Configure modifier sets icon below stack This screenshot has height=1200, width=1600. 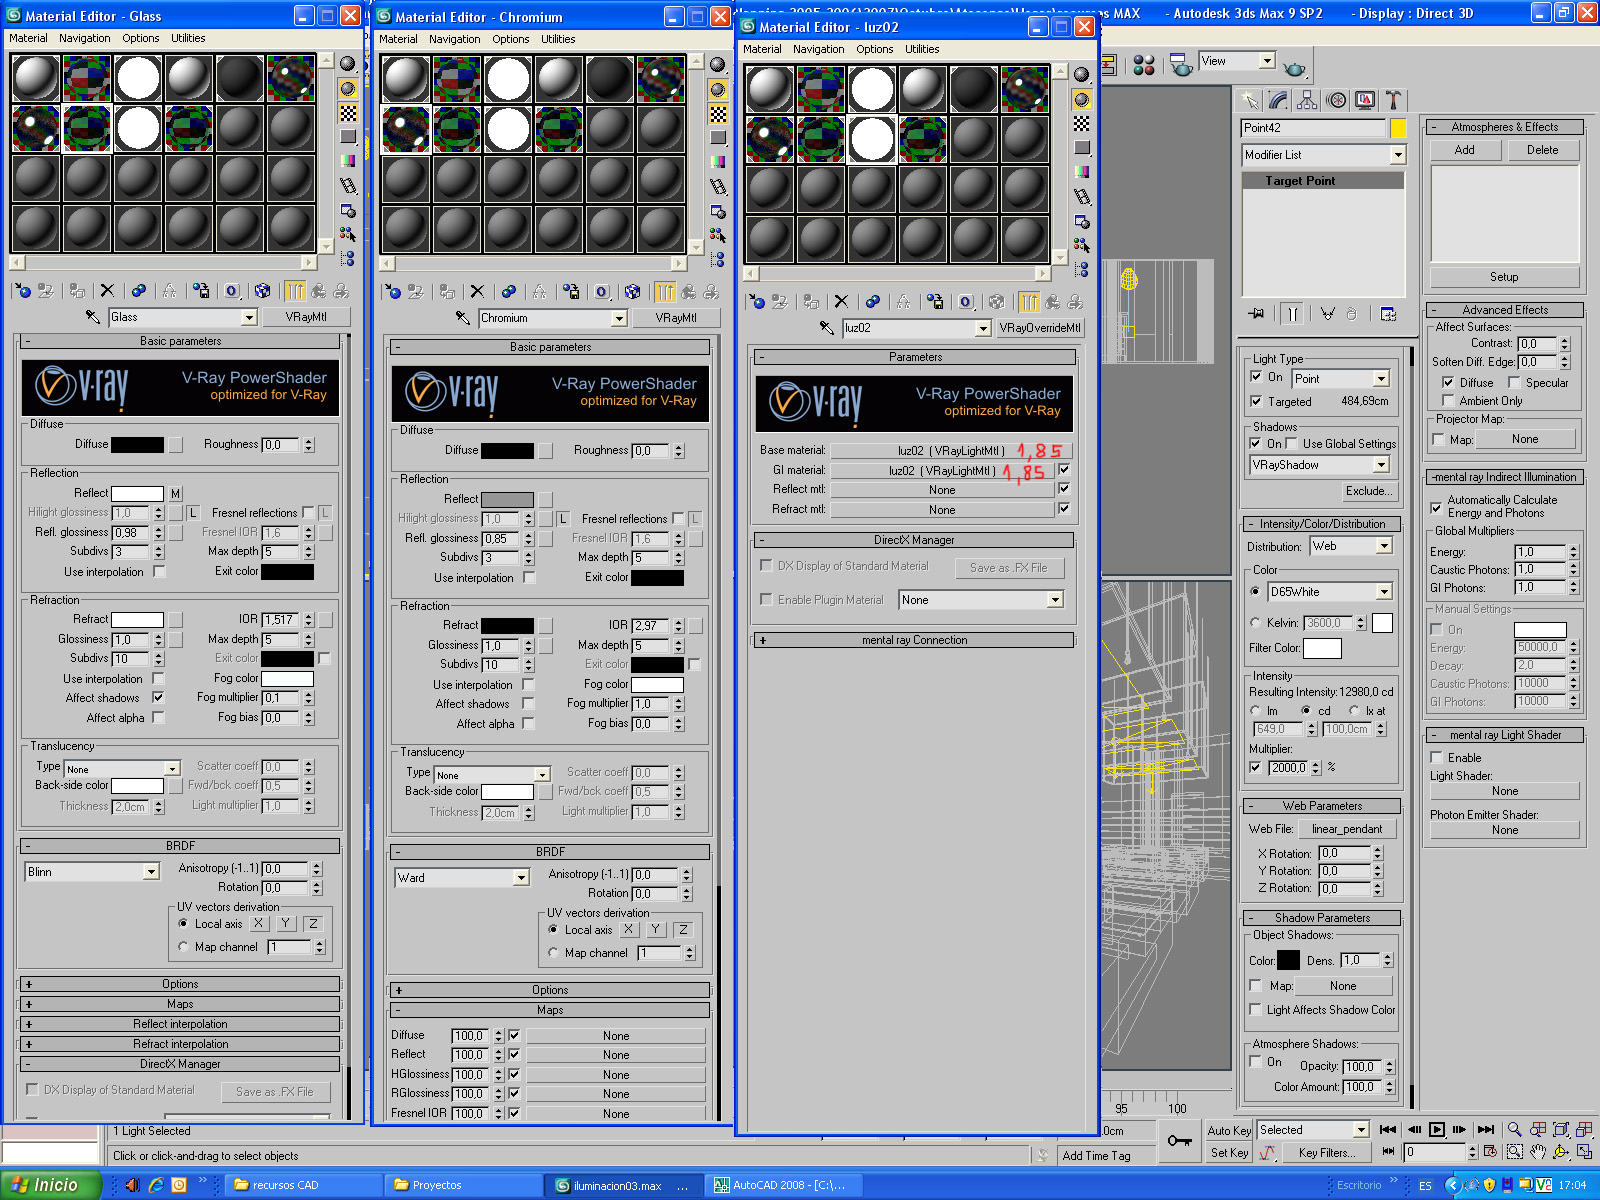tap(1388, 314)
